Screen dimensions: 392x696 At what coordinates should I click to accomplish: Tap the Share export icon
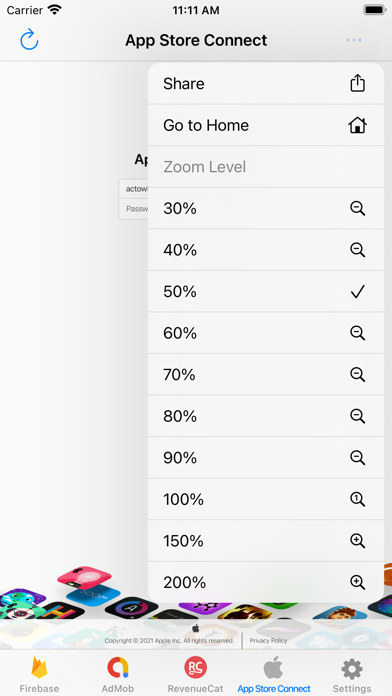[x=357, y=83]
